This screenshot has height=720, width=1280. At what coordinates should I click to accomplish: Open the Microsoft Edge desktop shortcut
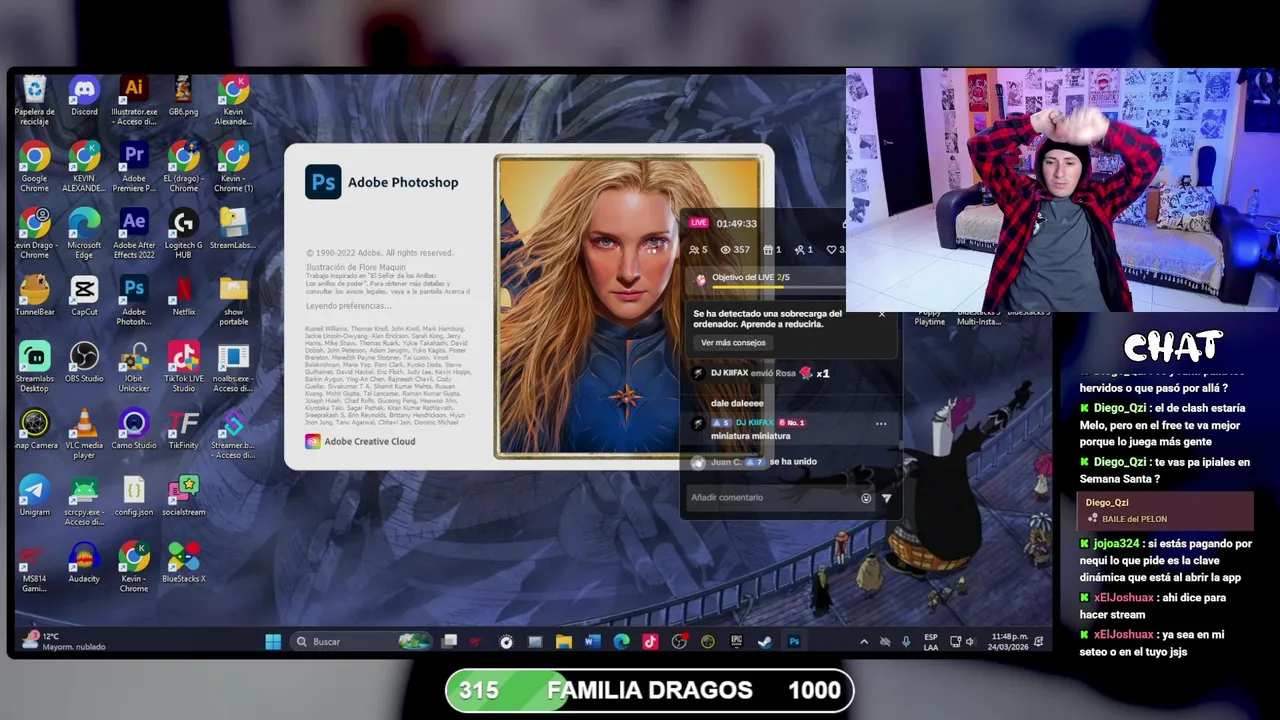tap(84, 234)
